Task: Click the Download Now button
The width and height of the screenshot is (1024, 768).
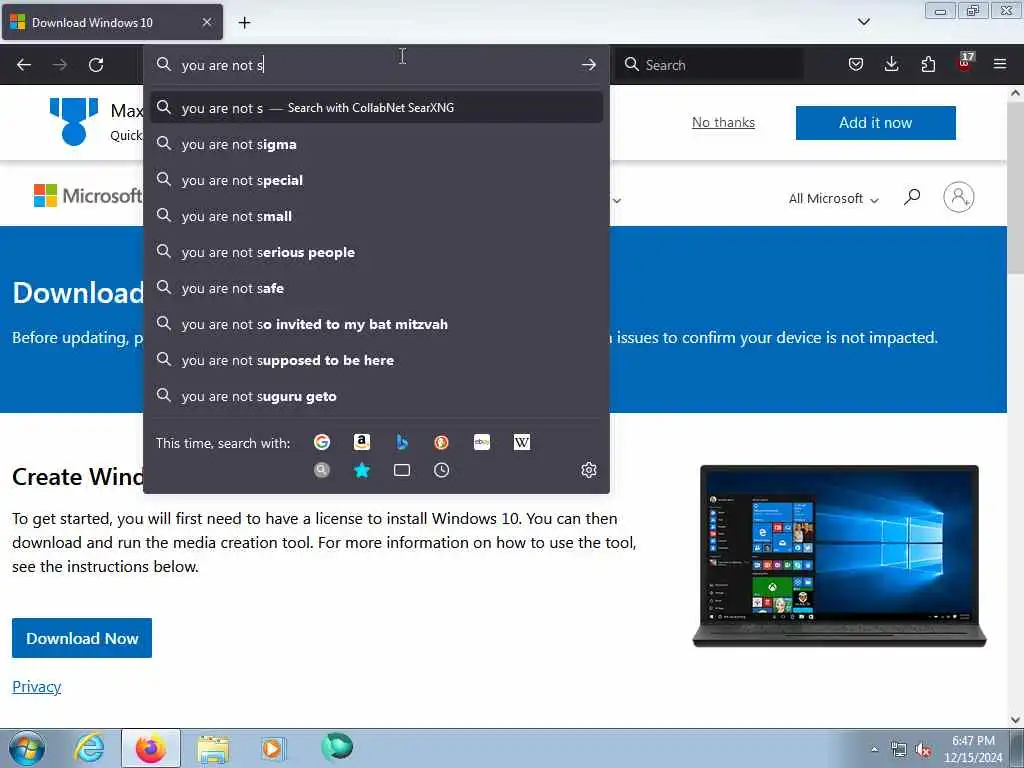Action: (x=82, y=638)
